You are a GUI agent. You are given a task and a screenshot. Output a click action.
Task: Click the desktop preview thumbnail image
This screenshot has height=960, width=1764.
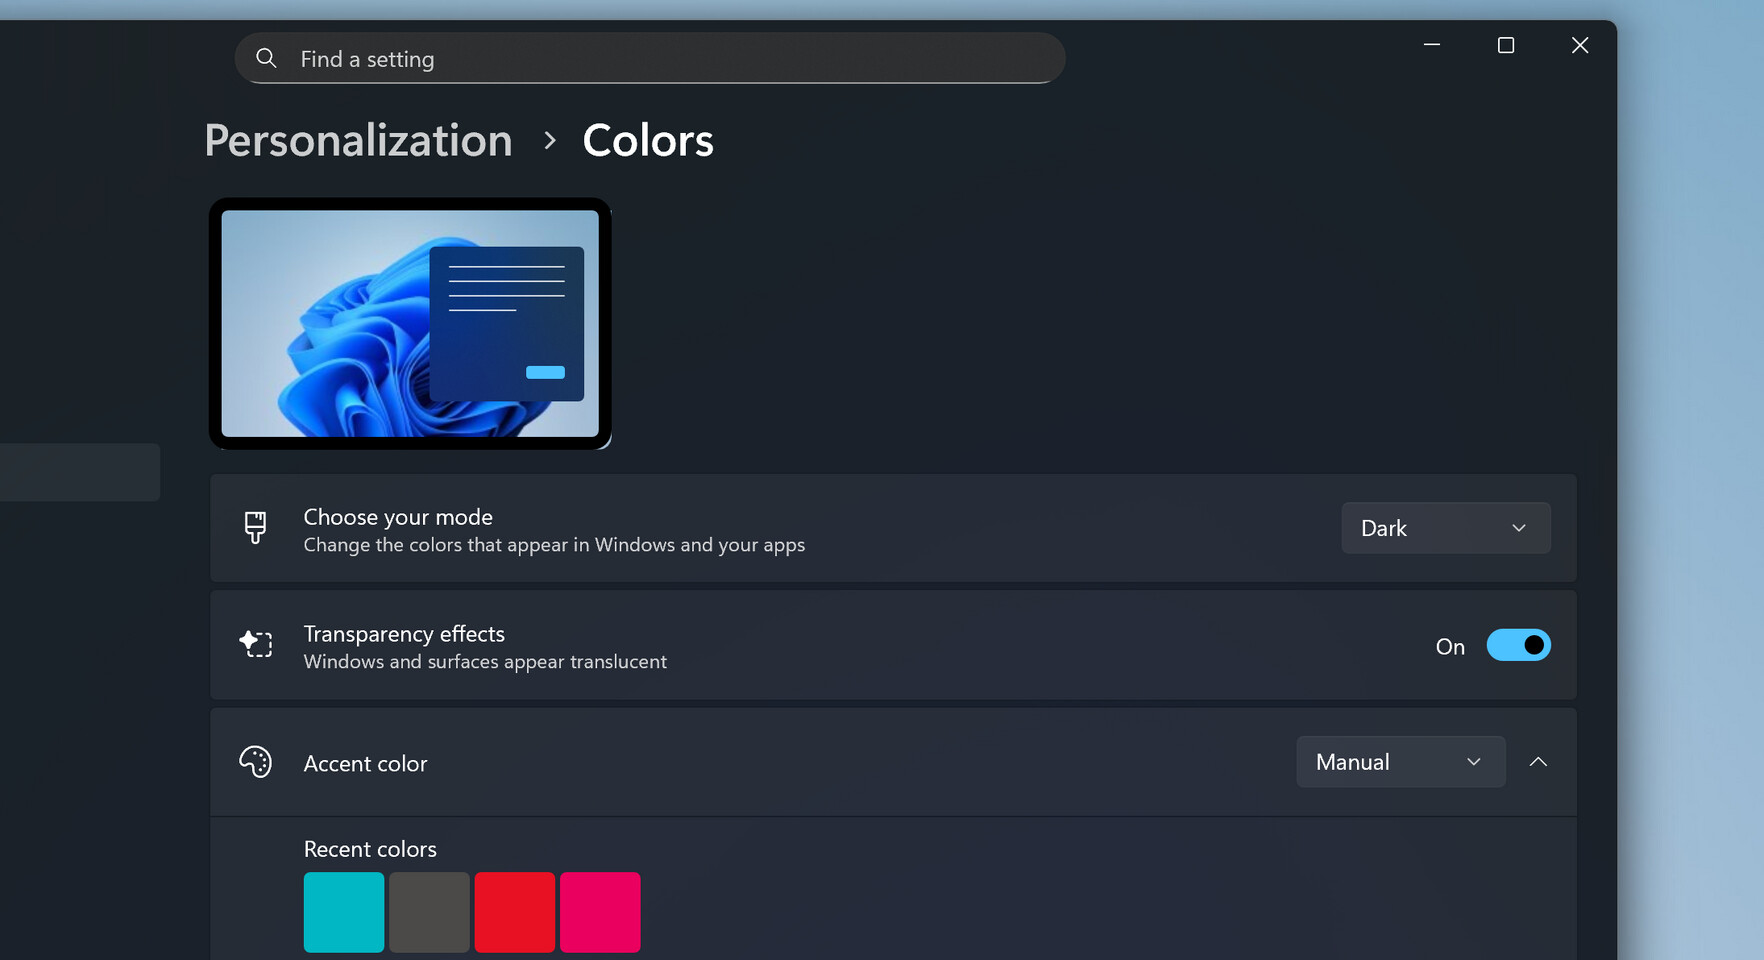click(410, 324)
